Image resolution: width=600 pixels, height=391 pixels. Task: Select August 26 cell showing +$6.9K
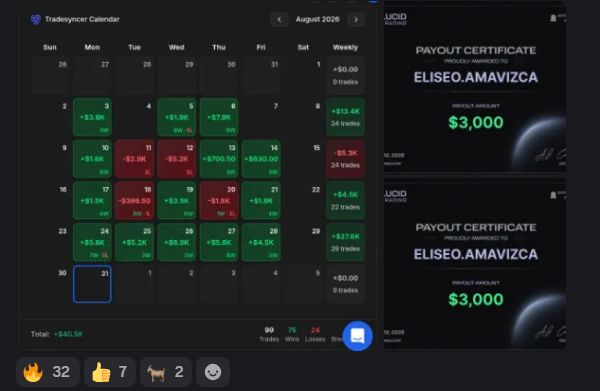(x=176, y=242)
